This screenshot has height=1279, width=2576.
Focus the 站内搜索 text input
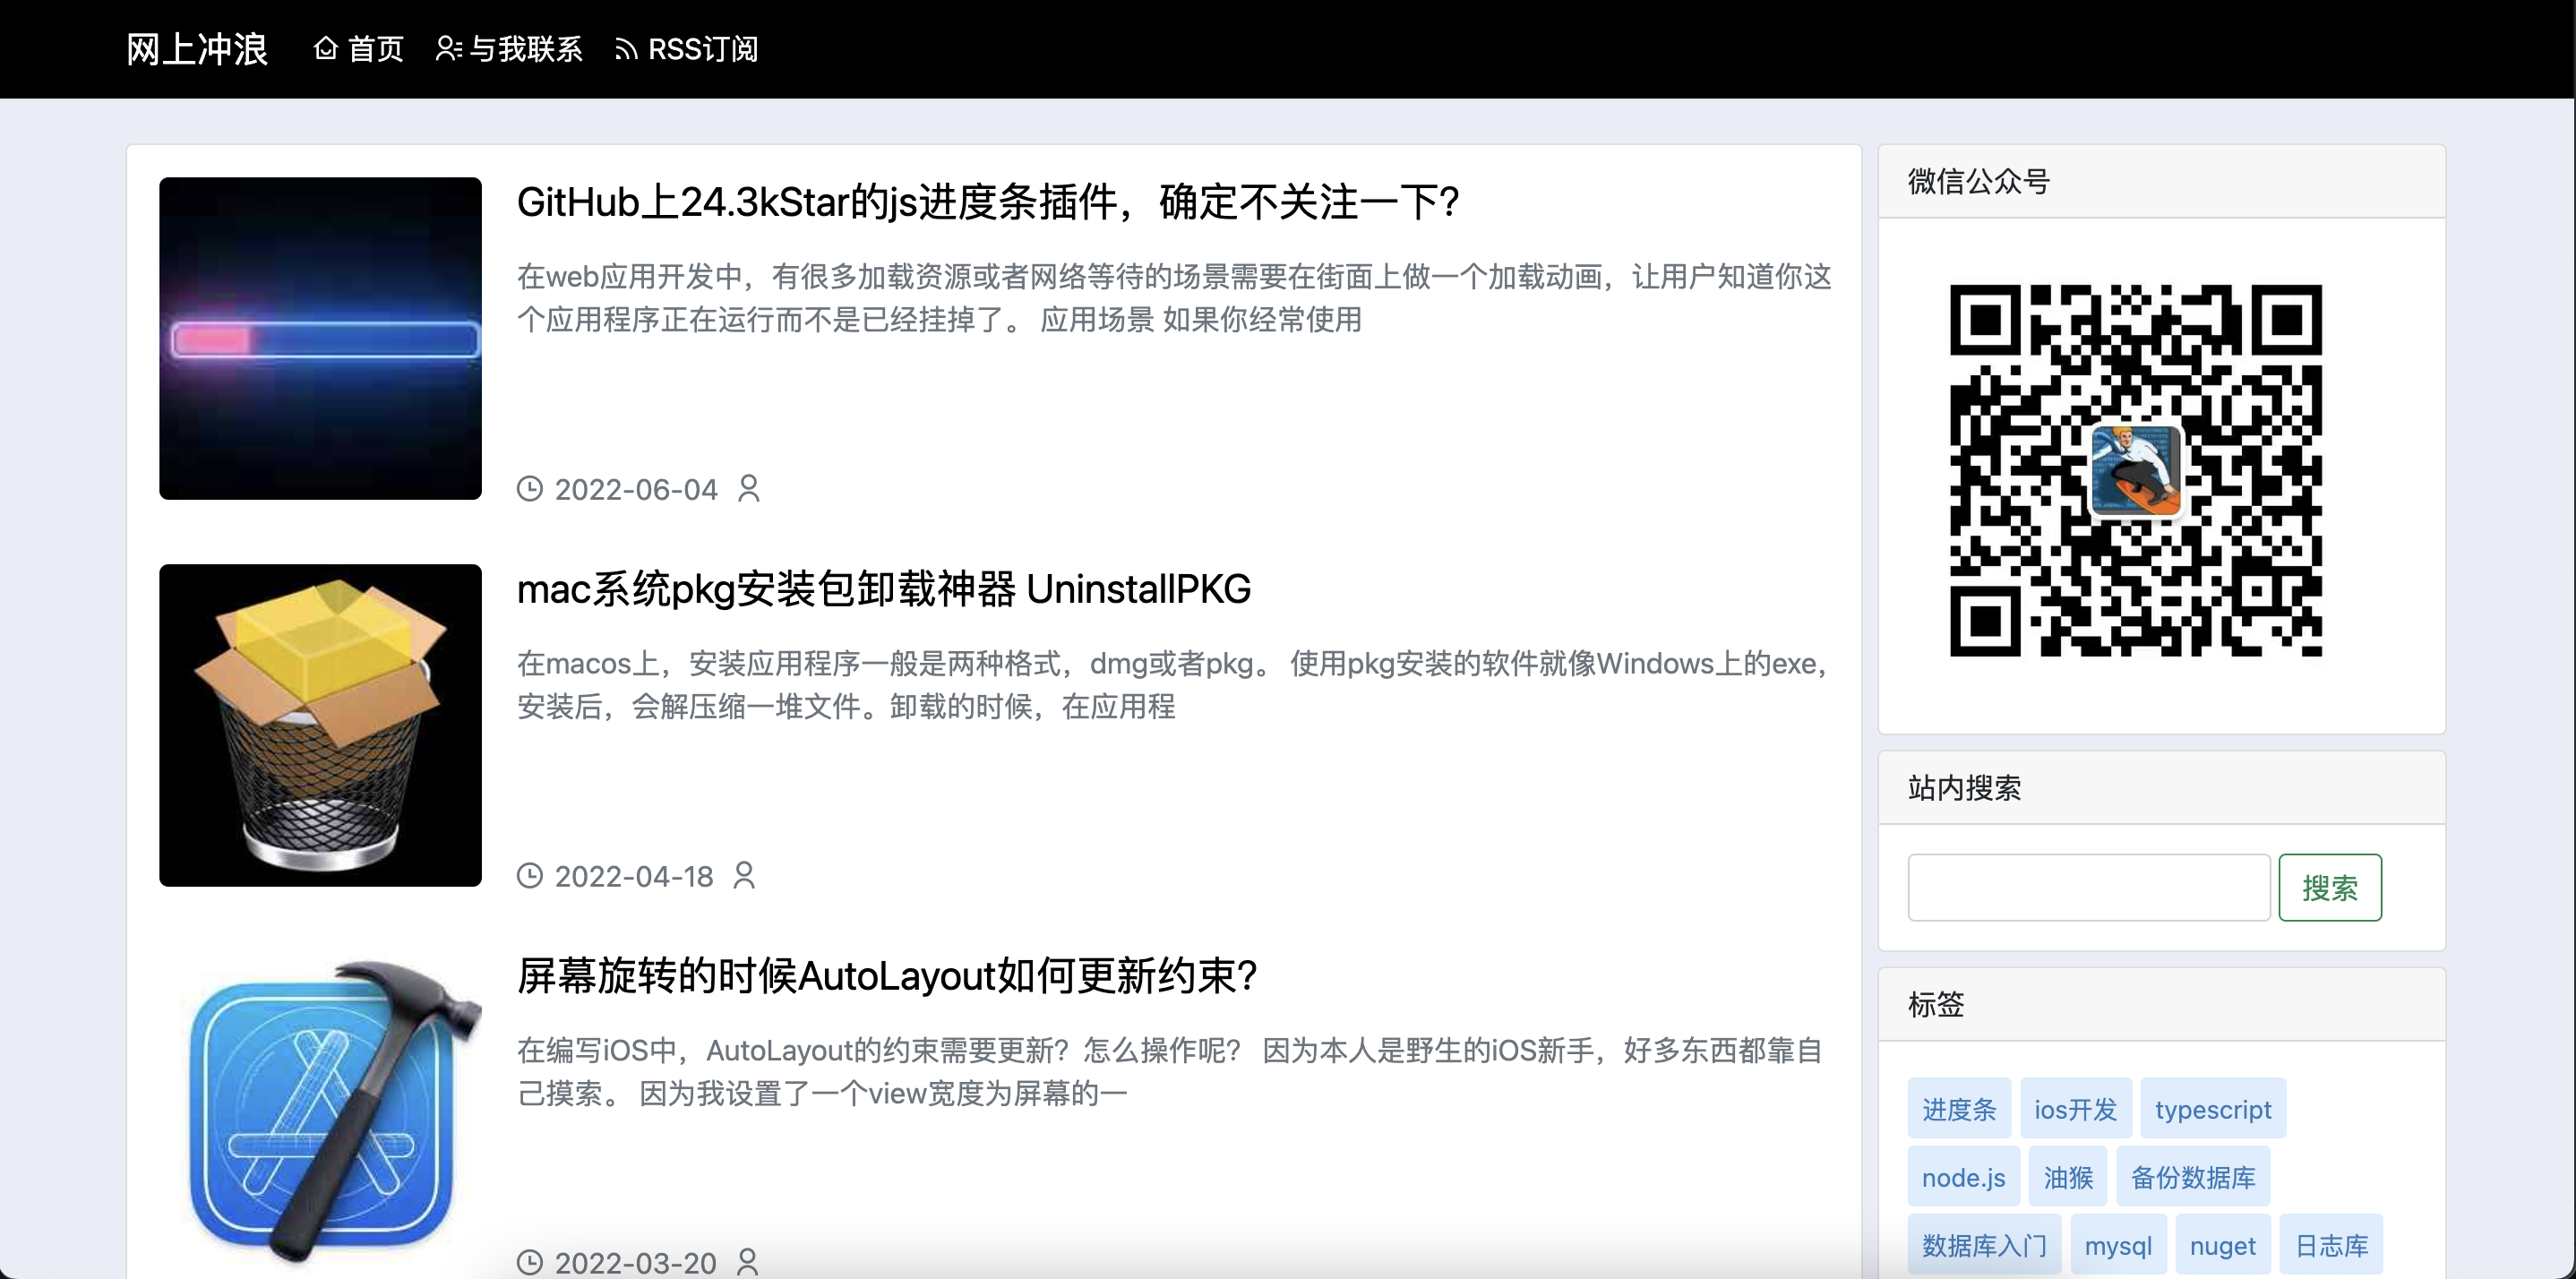[2088, 887]
